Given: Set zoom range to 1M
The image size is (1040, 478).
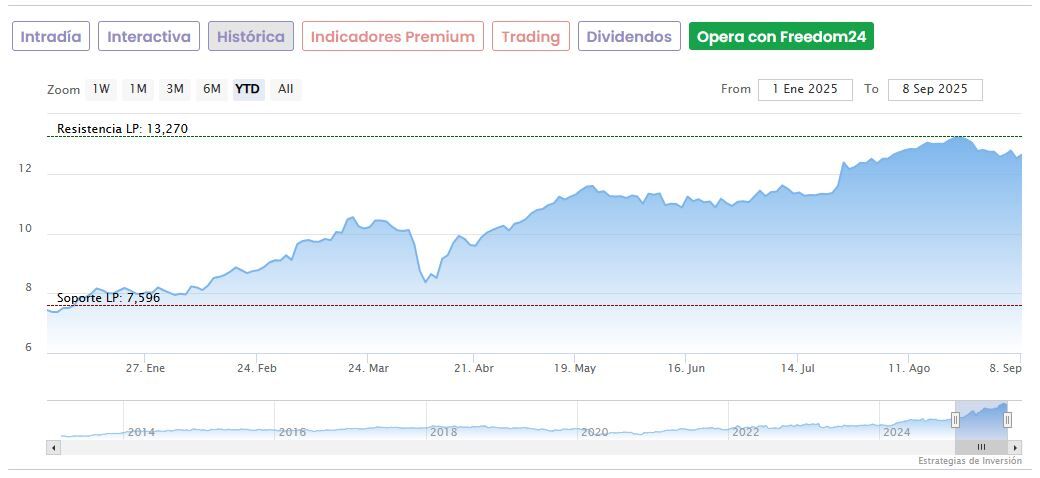Looking at the screenshot, I should [x=138, y=89].
